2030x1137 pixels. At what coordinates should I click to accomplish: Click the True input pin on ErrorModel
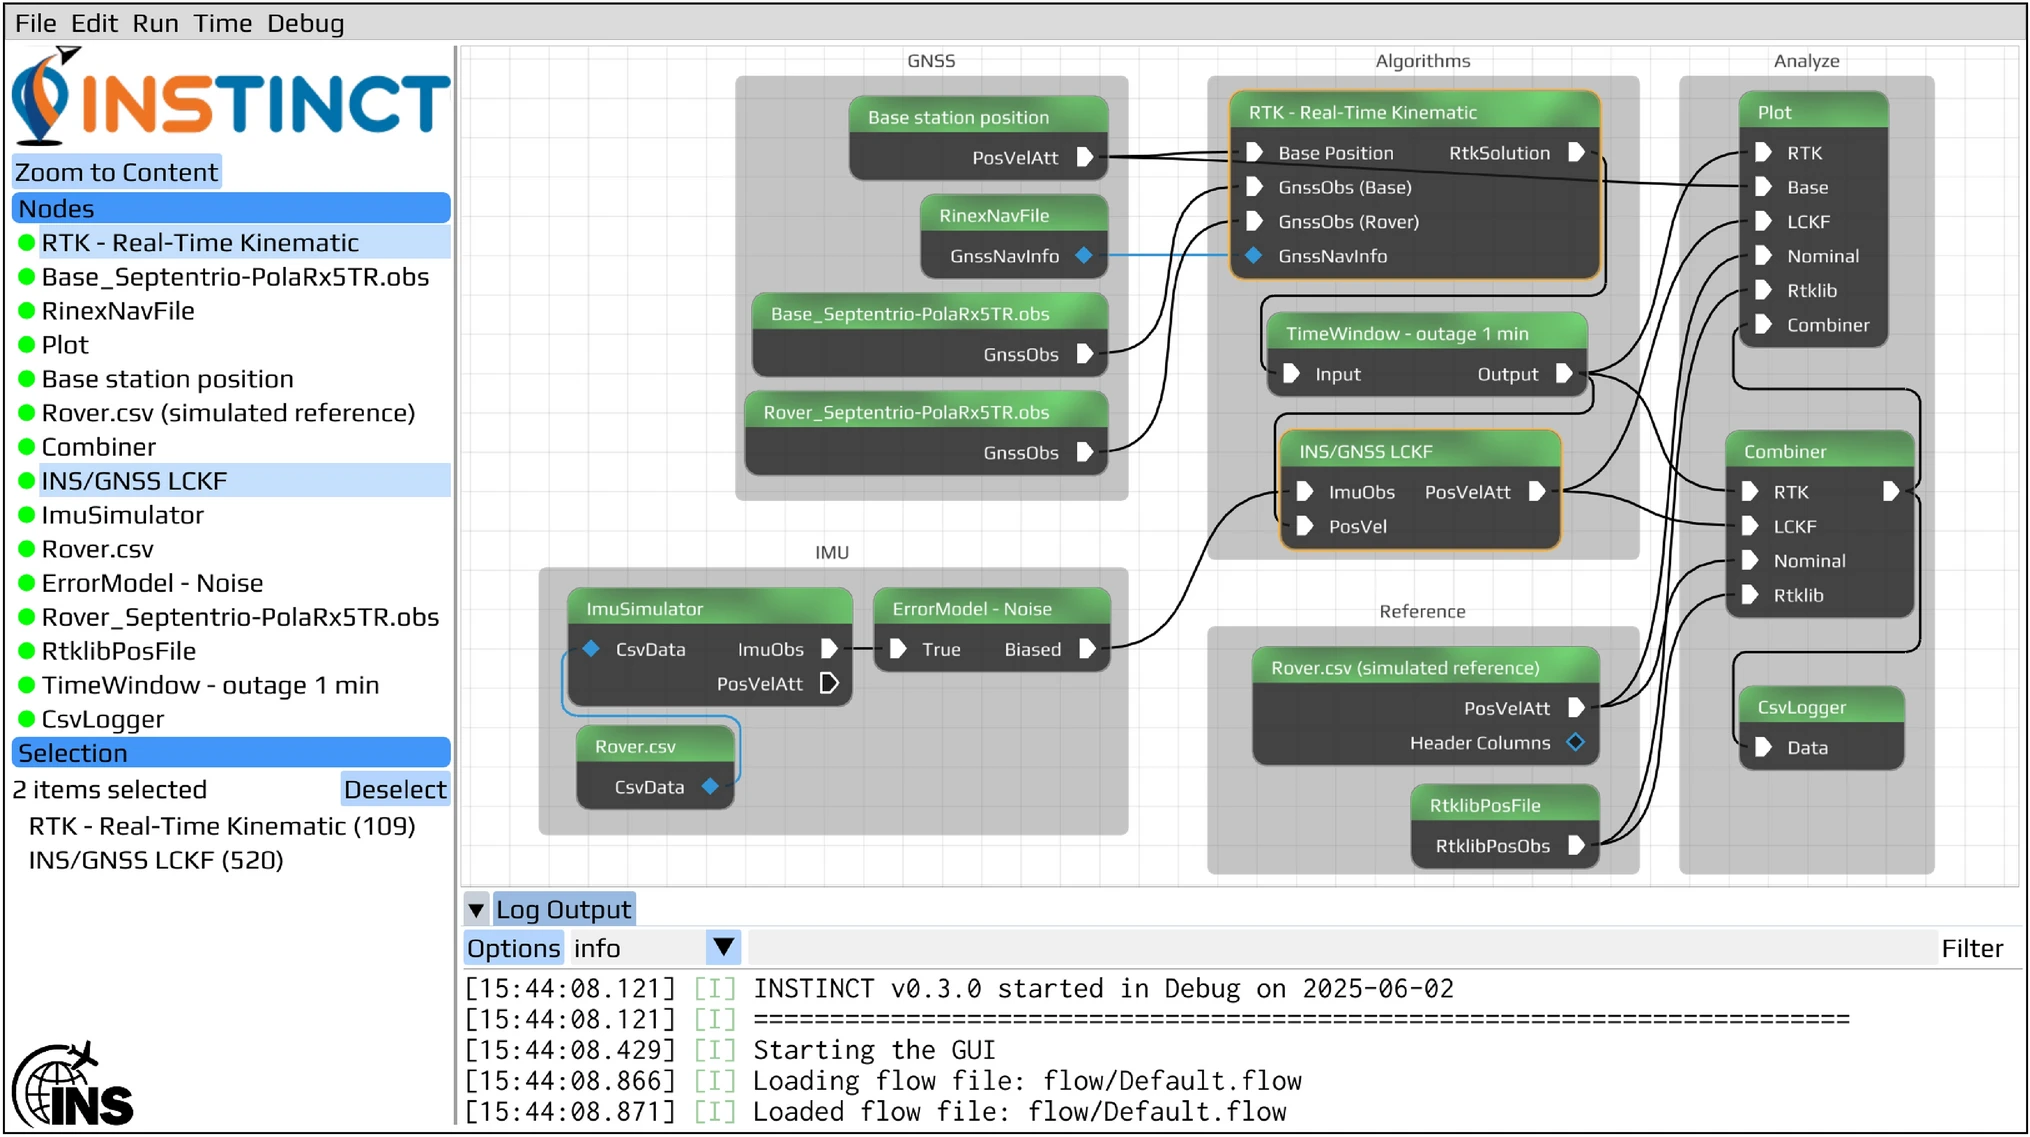tap(898, 649)
